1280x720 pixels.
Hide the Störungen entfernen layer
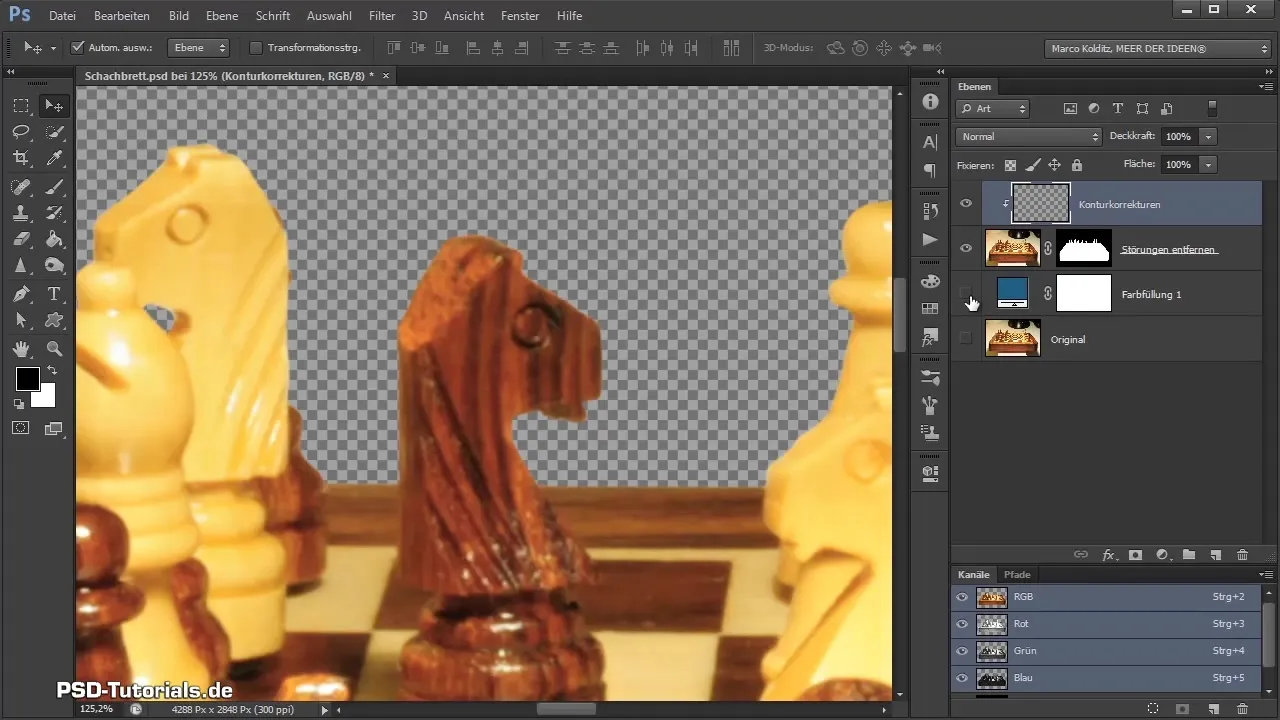(x=965, y=248)
